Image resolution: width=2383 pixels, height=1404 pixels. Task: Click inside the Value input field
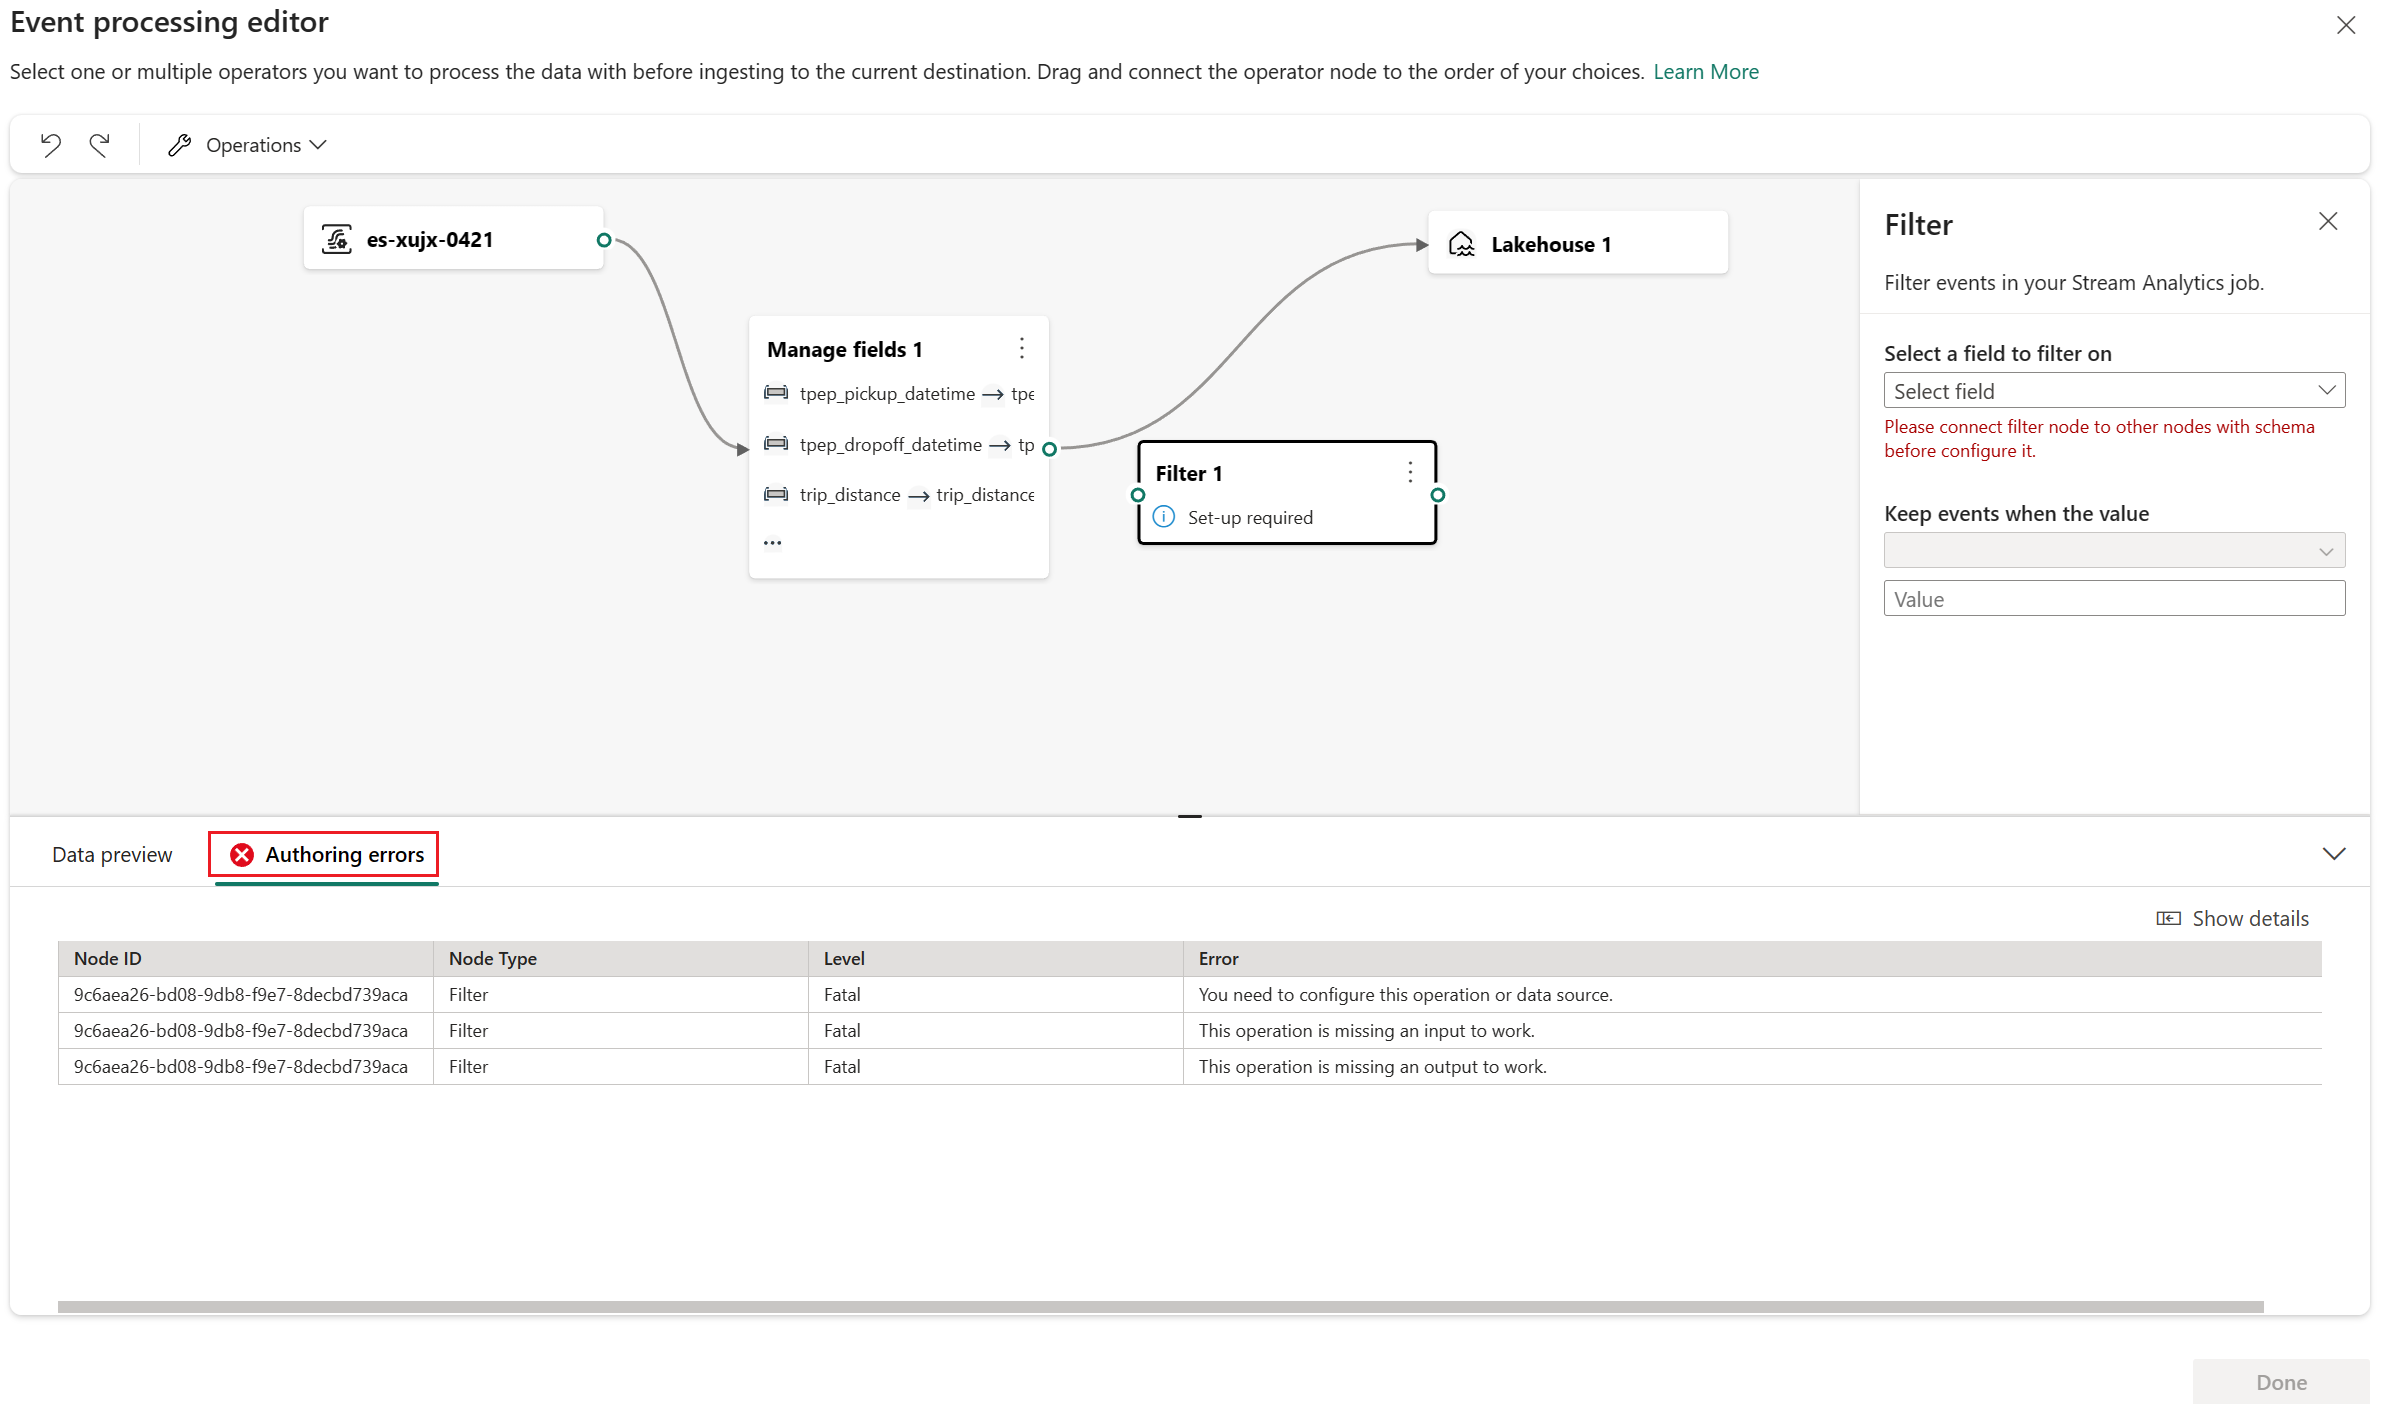[2112, 598]
